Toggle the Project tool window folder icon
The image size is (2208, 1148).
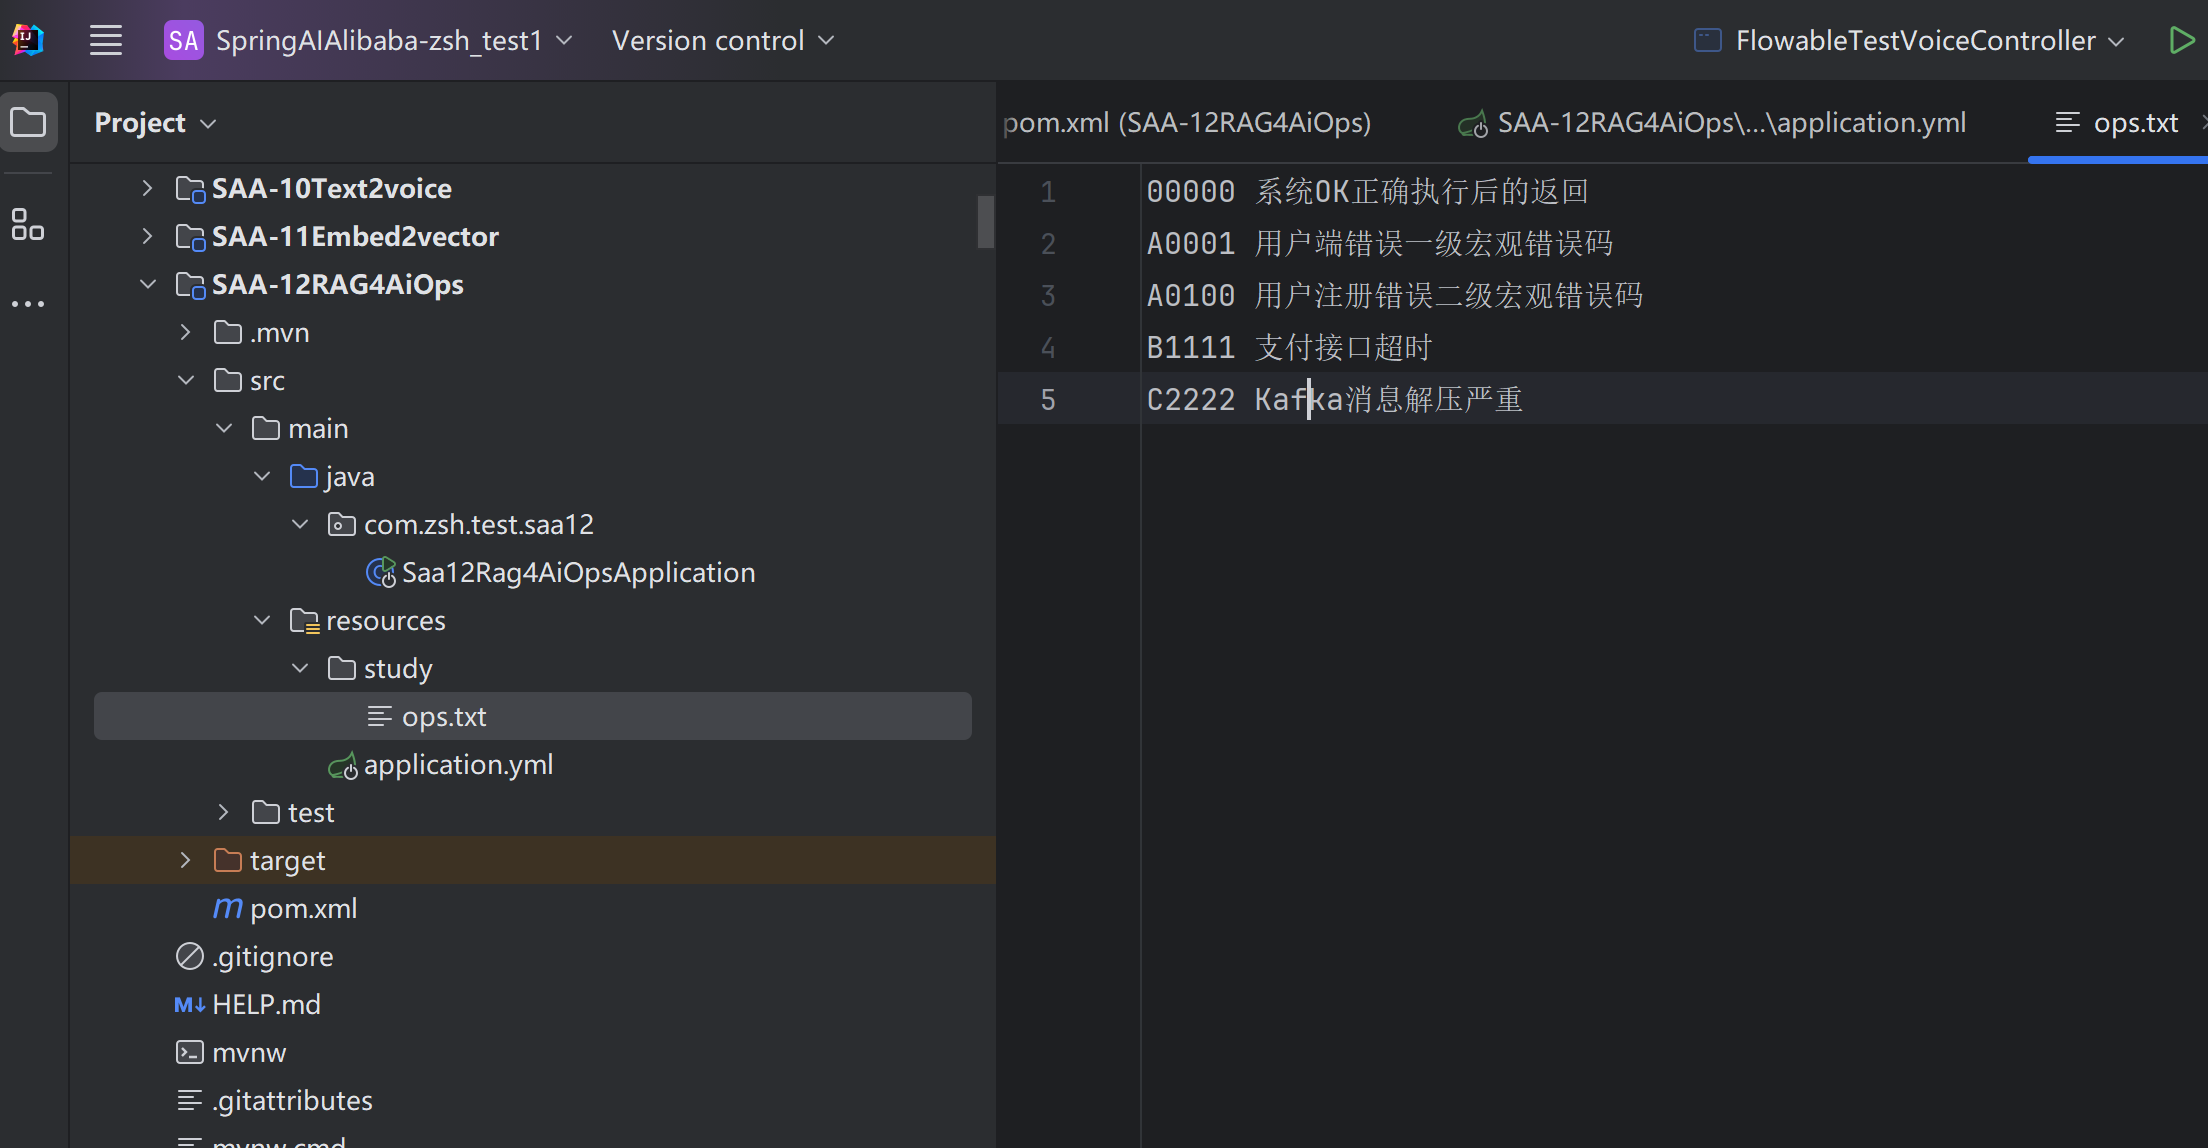pos(28,123)
